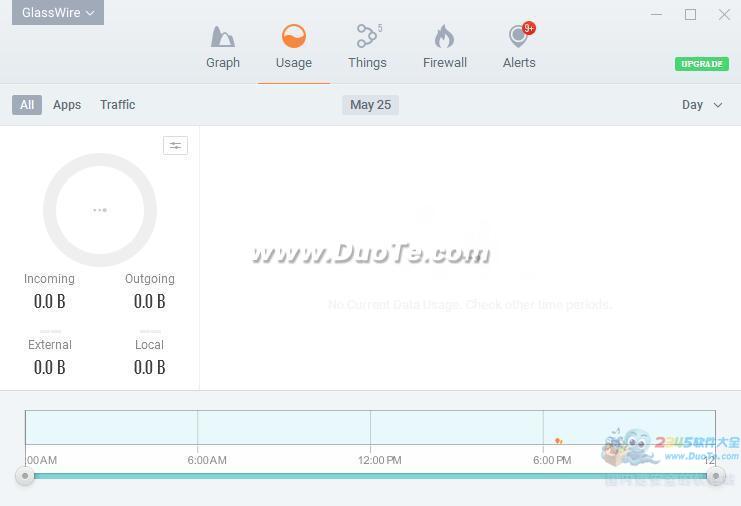Open the Alerts pin icon
This screenshot has width=741, height=506.
517,37
